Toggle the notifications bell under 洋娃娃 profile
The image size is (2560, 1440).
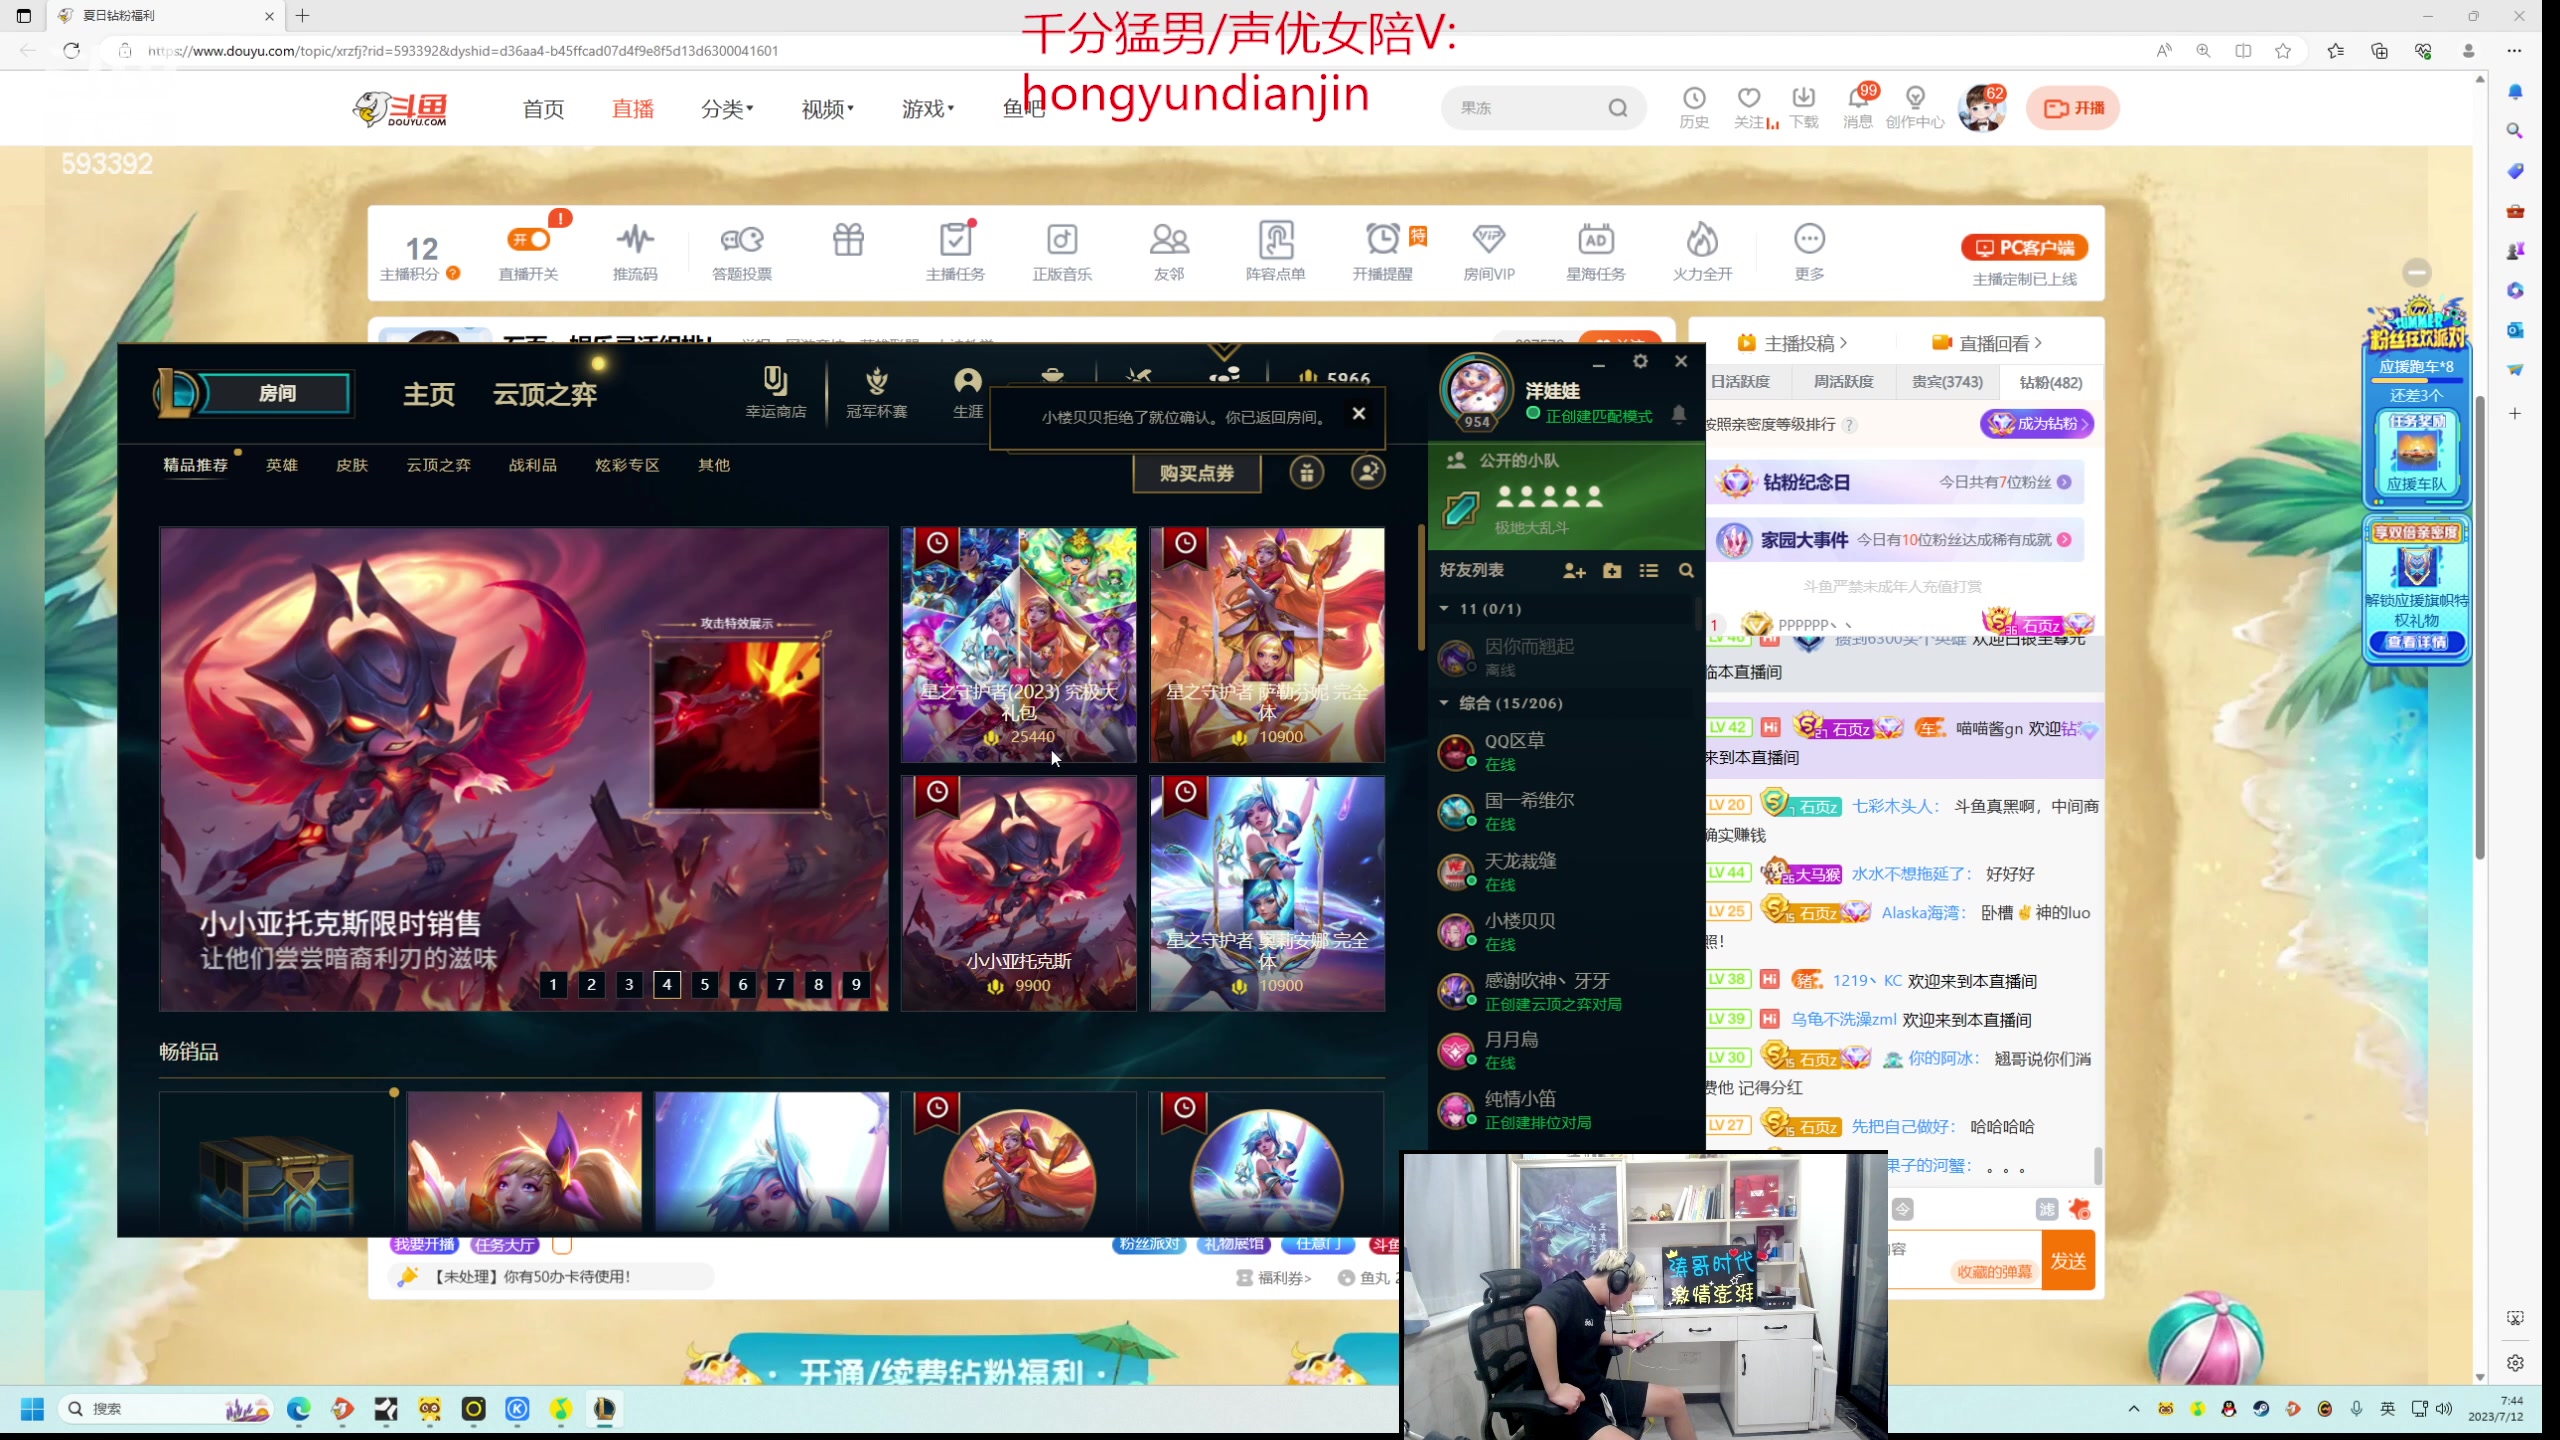[x=1679, y=414]
